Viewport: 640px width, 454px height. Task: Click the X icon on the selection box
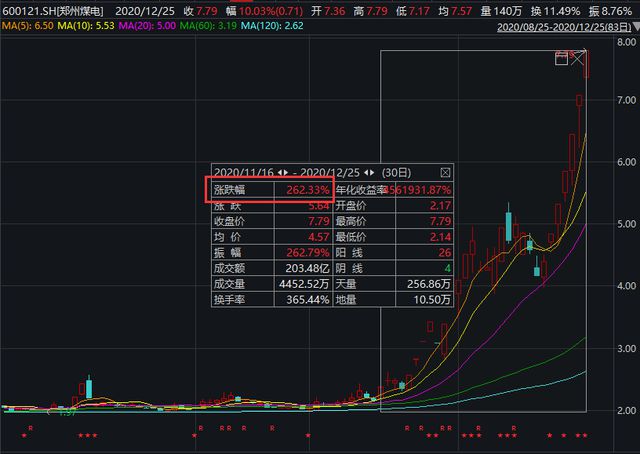tap(578, 58)
